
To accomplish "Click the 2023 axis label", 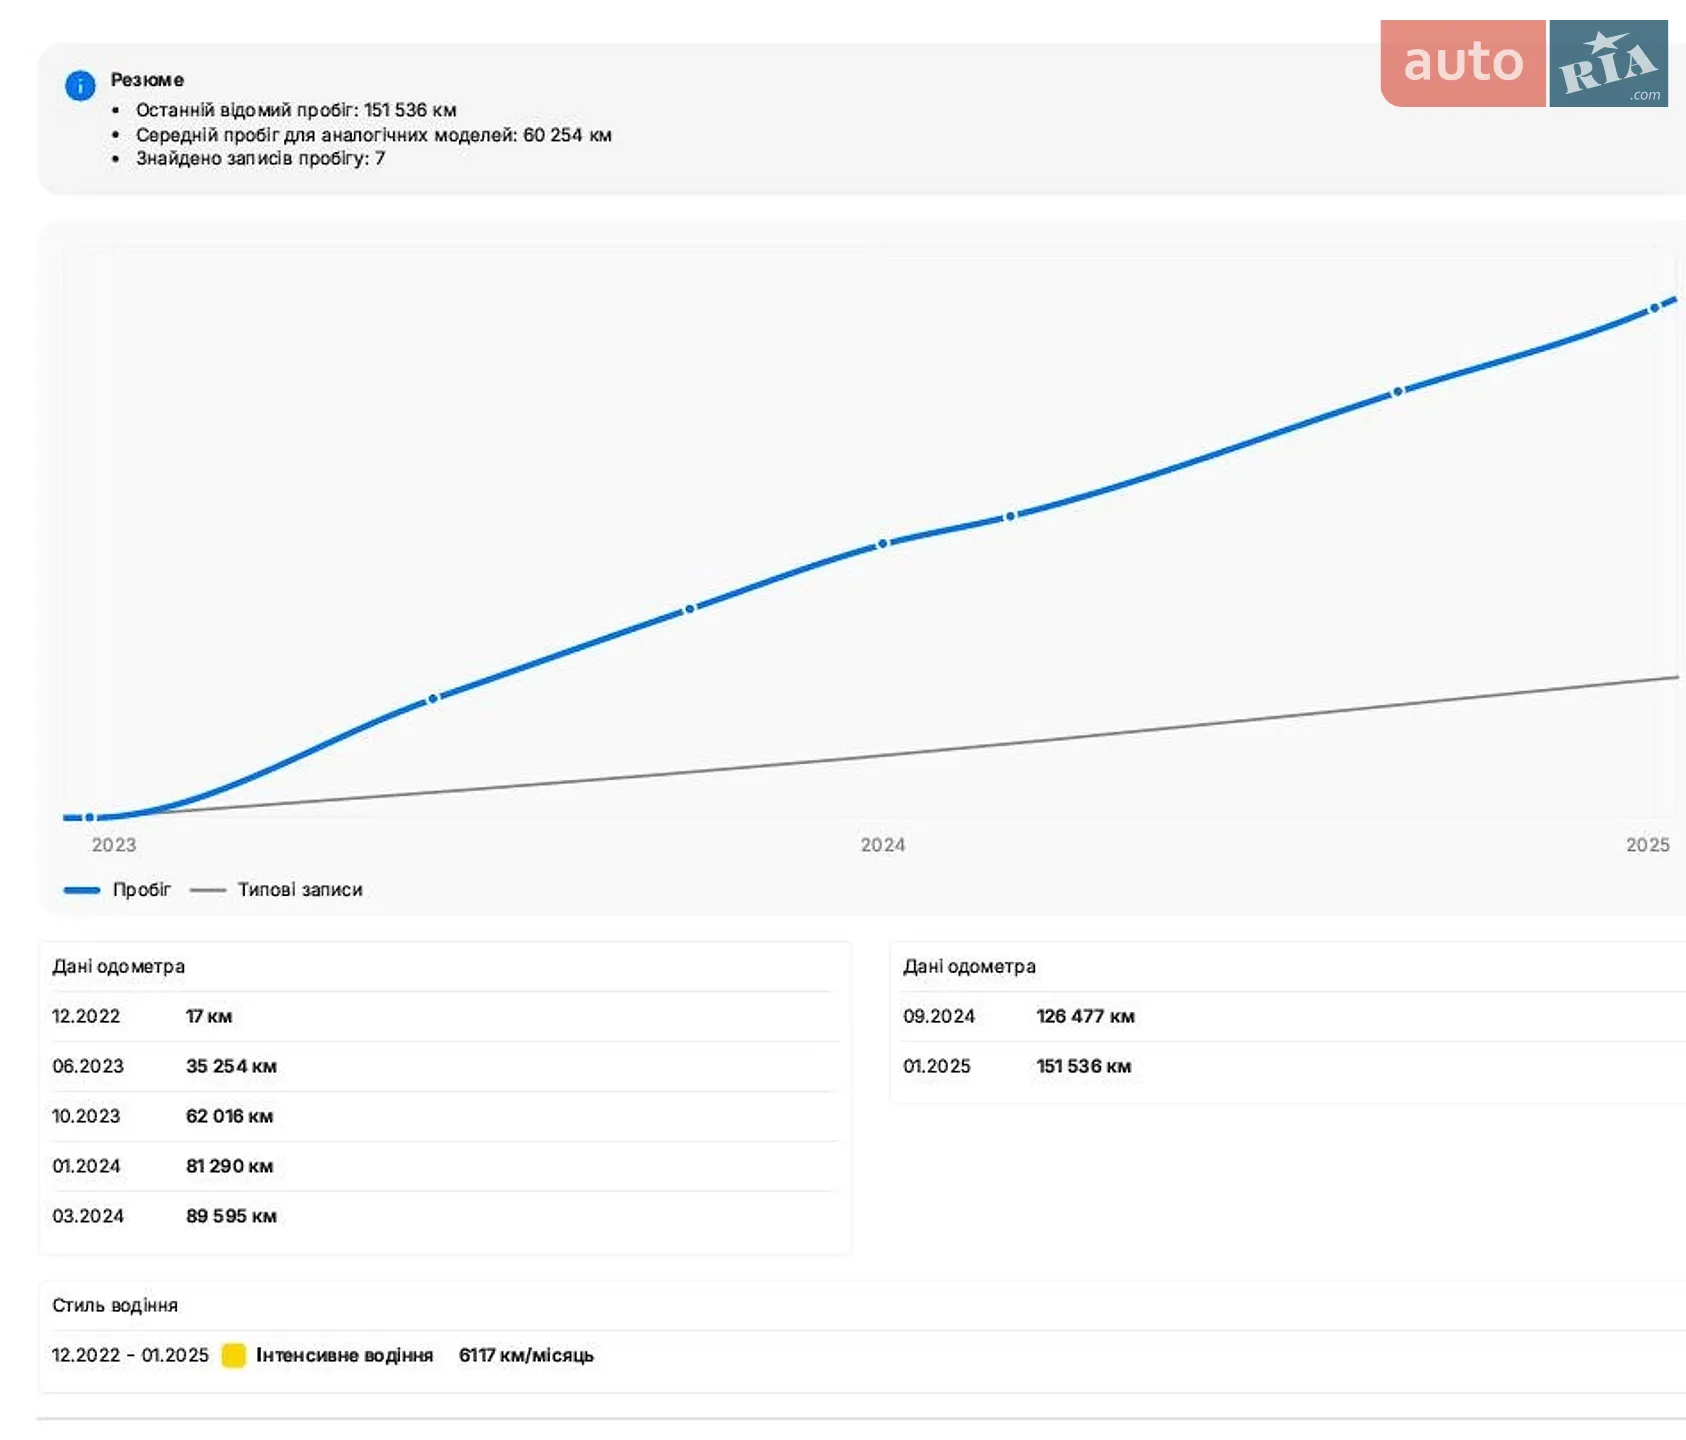I will click(114, 845).
